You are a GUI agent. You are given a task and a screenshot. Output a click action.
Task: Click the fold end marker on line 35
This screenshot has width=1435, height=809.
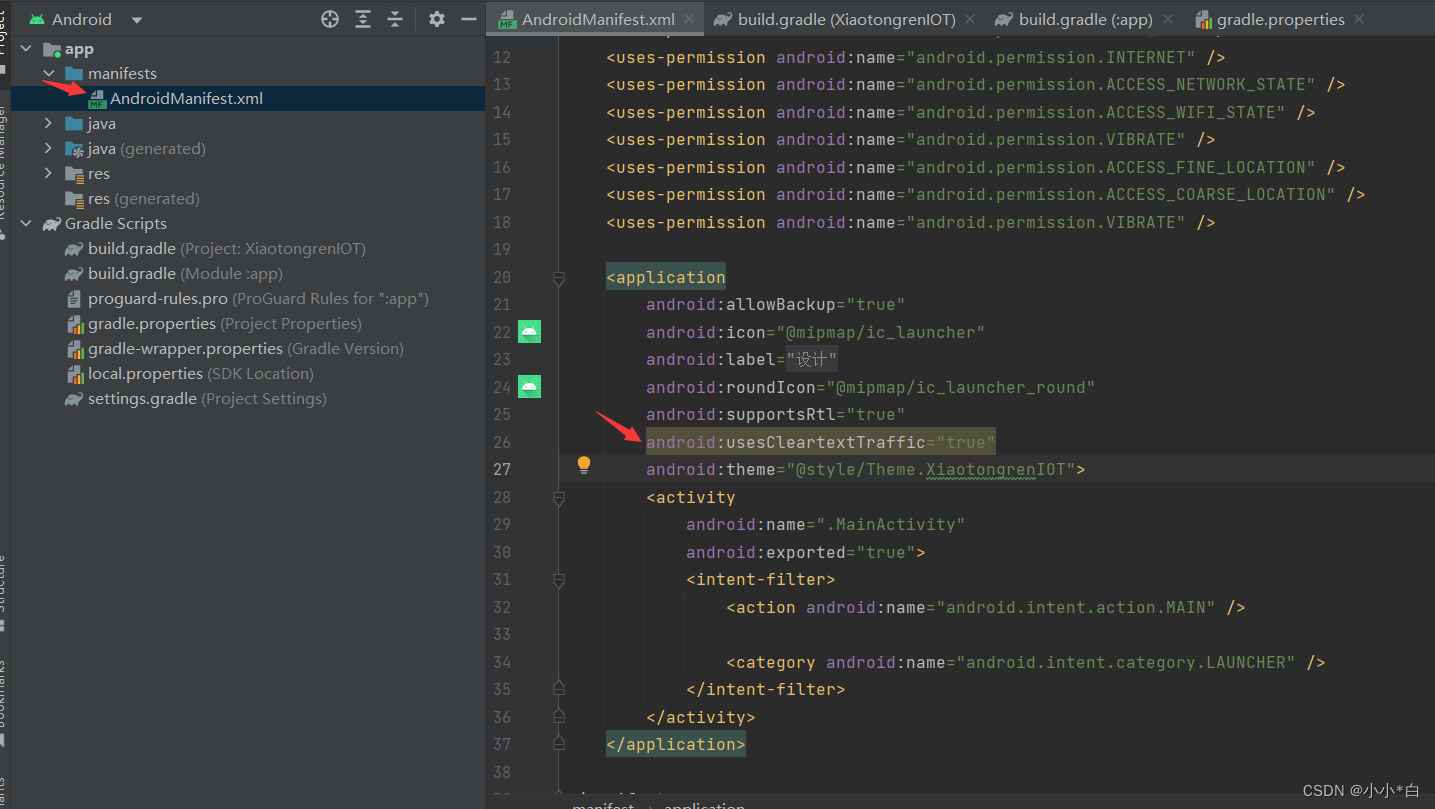[559, 689]
